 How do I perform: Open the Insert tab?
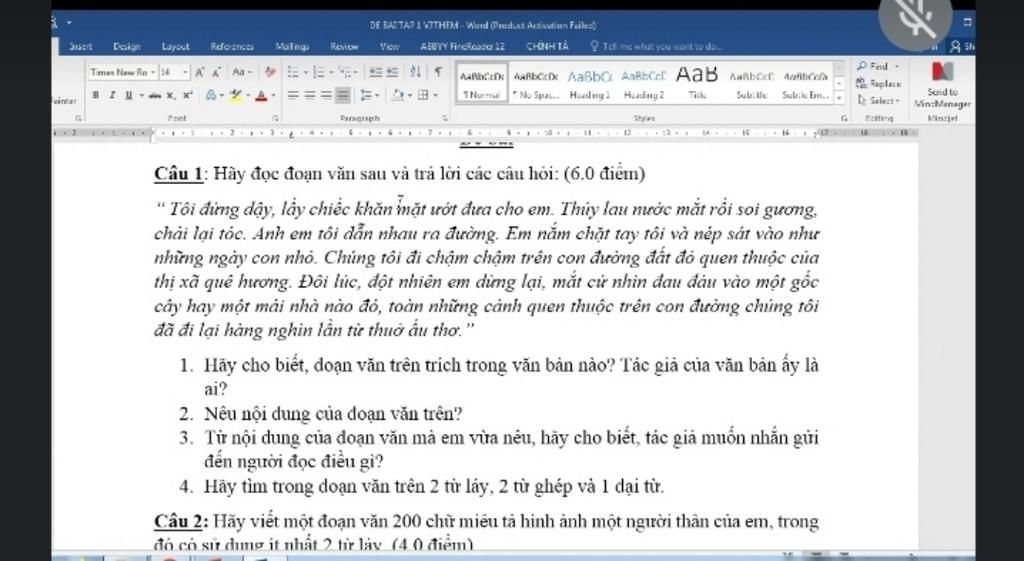pyautogui.click(x=80, y=46)
